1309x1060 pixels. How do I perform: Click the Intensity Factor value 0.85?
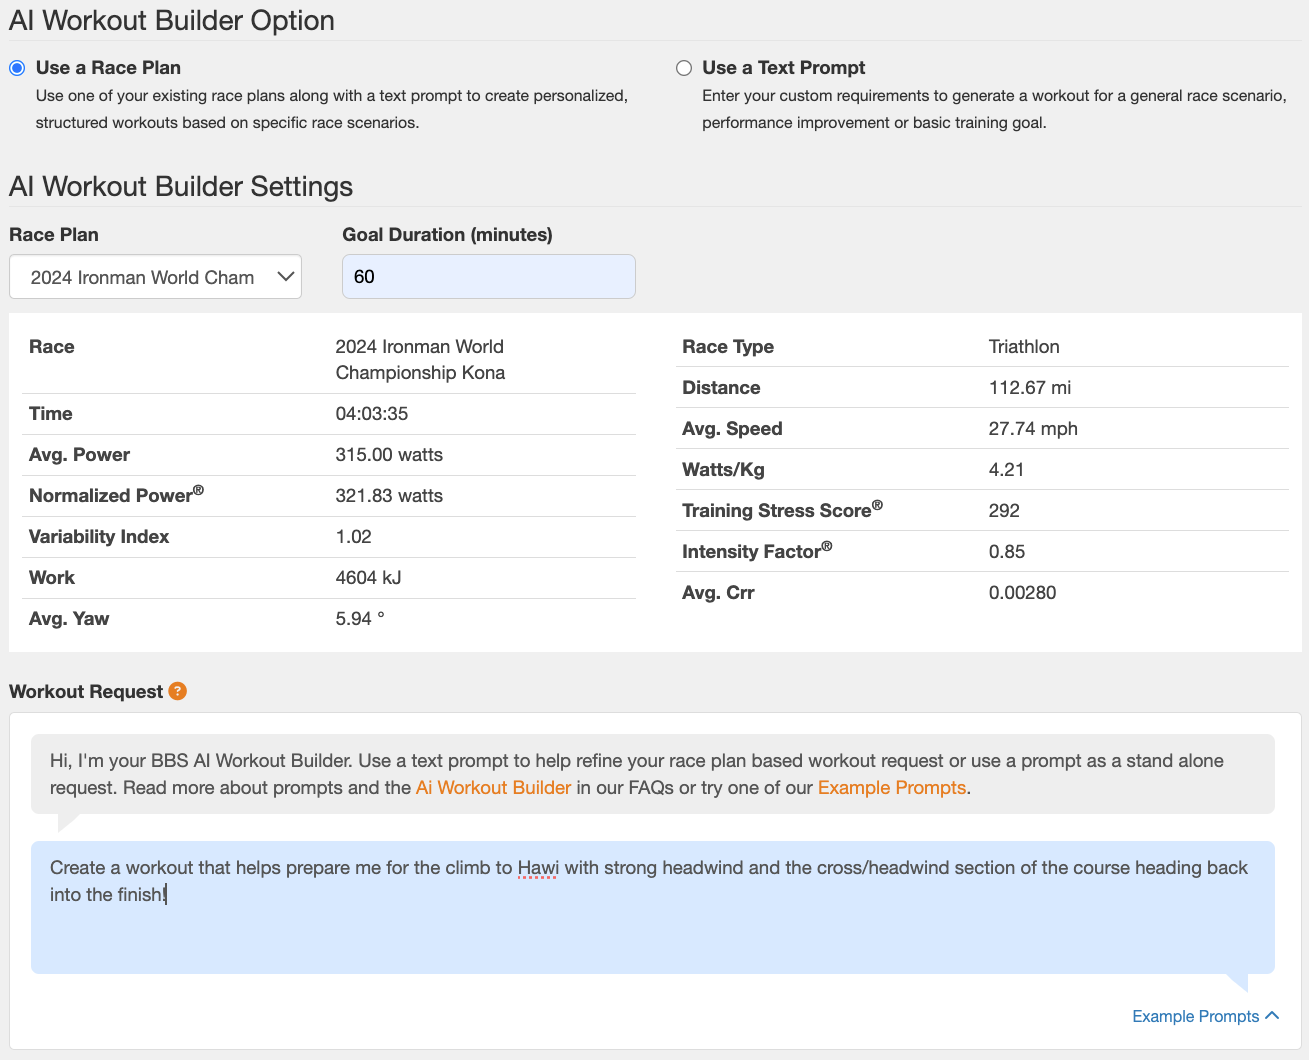coord(1007,552)
